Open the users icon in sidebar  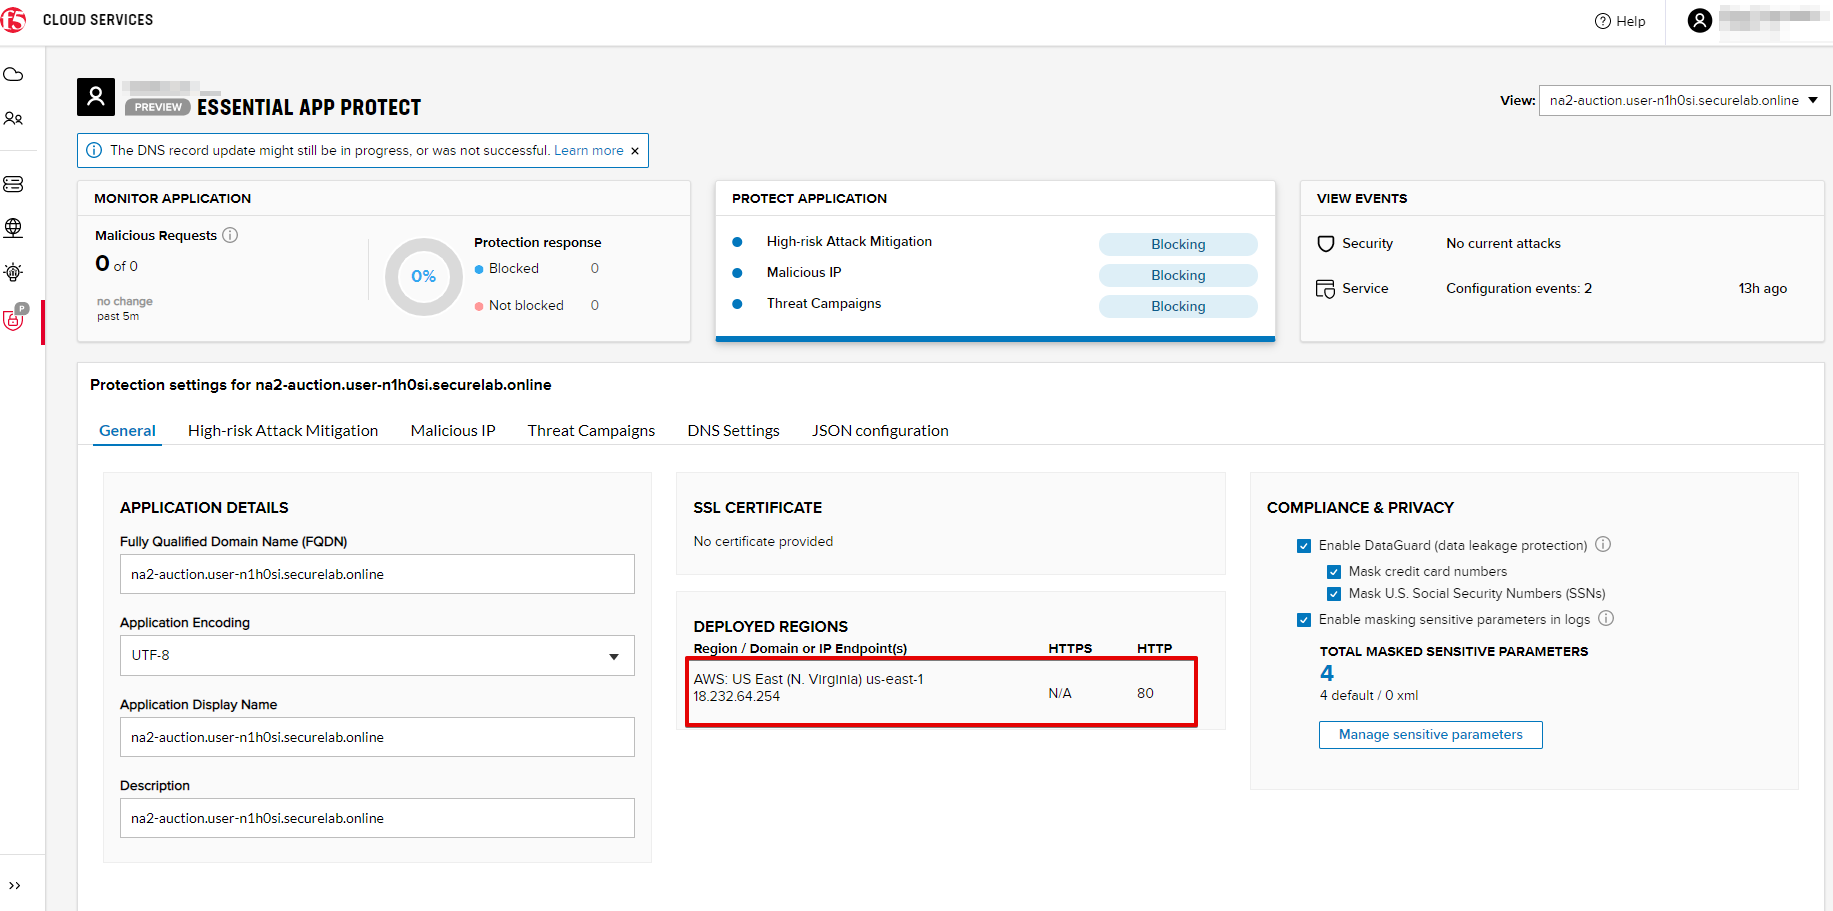[x=13, y=119]
